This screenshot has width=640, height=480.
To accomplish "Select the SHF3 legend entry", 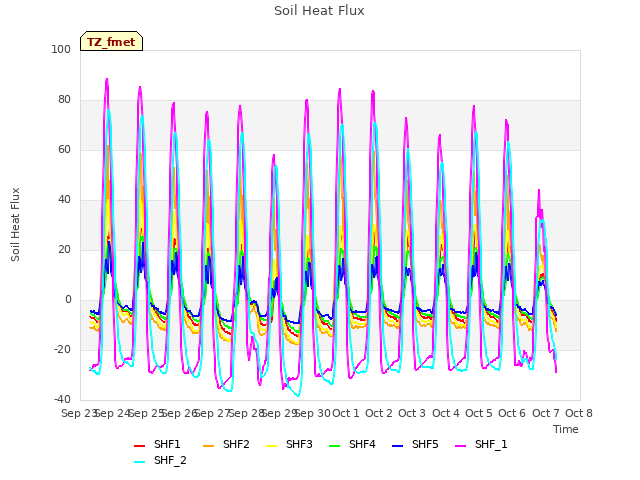I will (289, 444).
